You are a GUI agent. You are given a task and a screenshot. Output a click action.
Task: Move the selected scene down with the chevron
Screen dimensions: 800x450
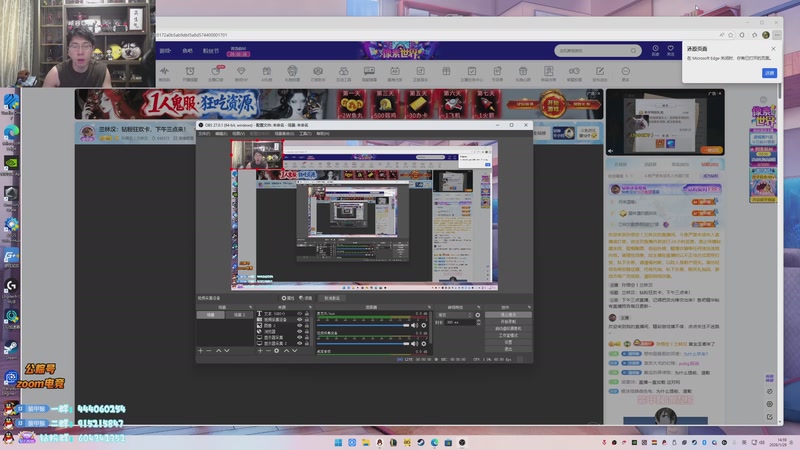tap(227, 351)
